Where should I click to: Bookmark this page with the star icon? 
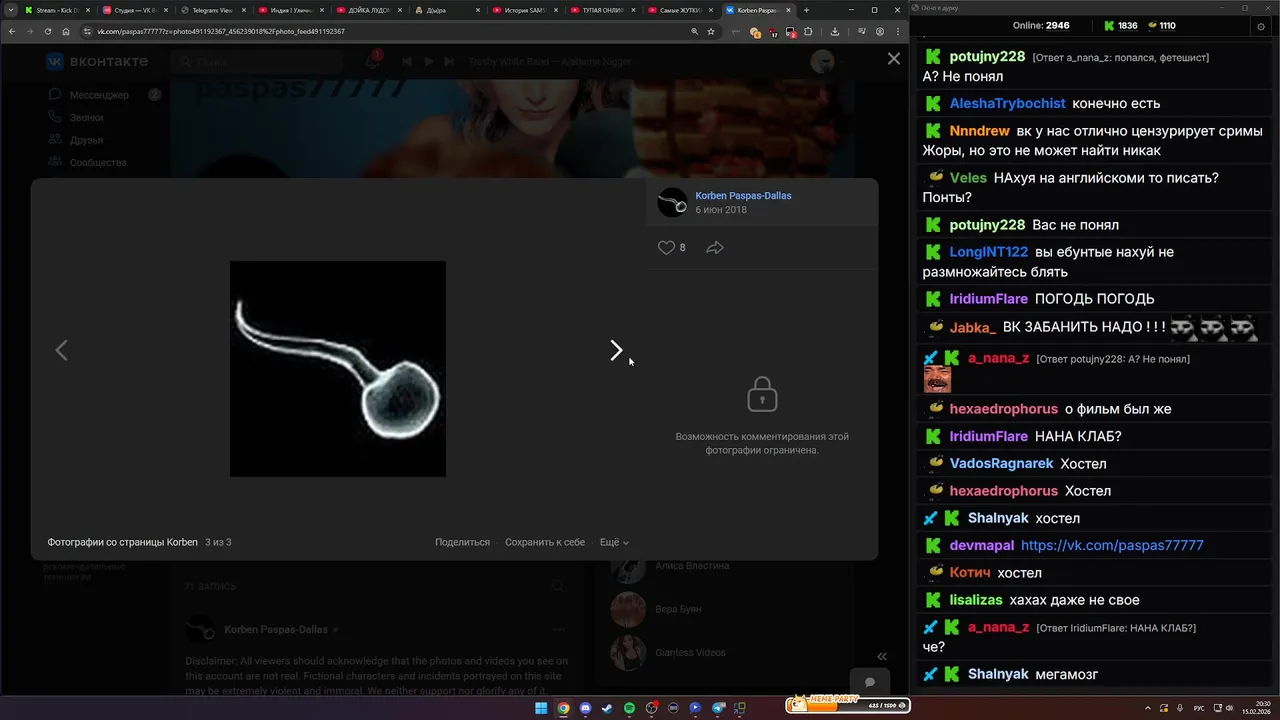(x=711, y=31)
